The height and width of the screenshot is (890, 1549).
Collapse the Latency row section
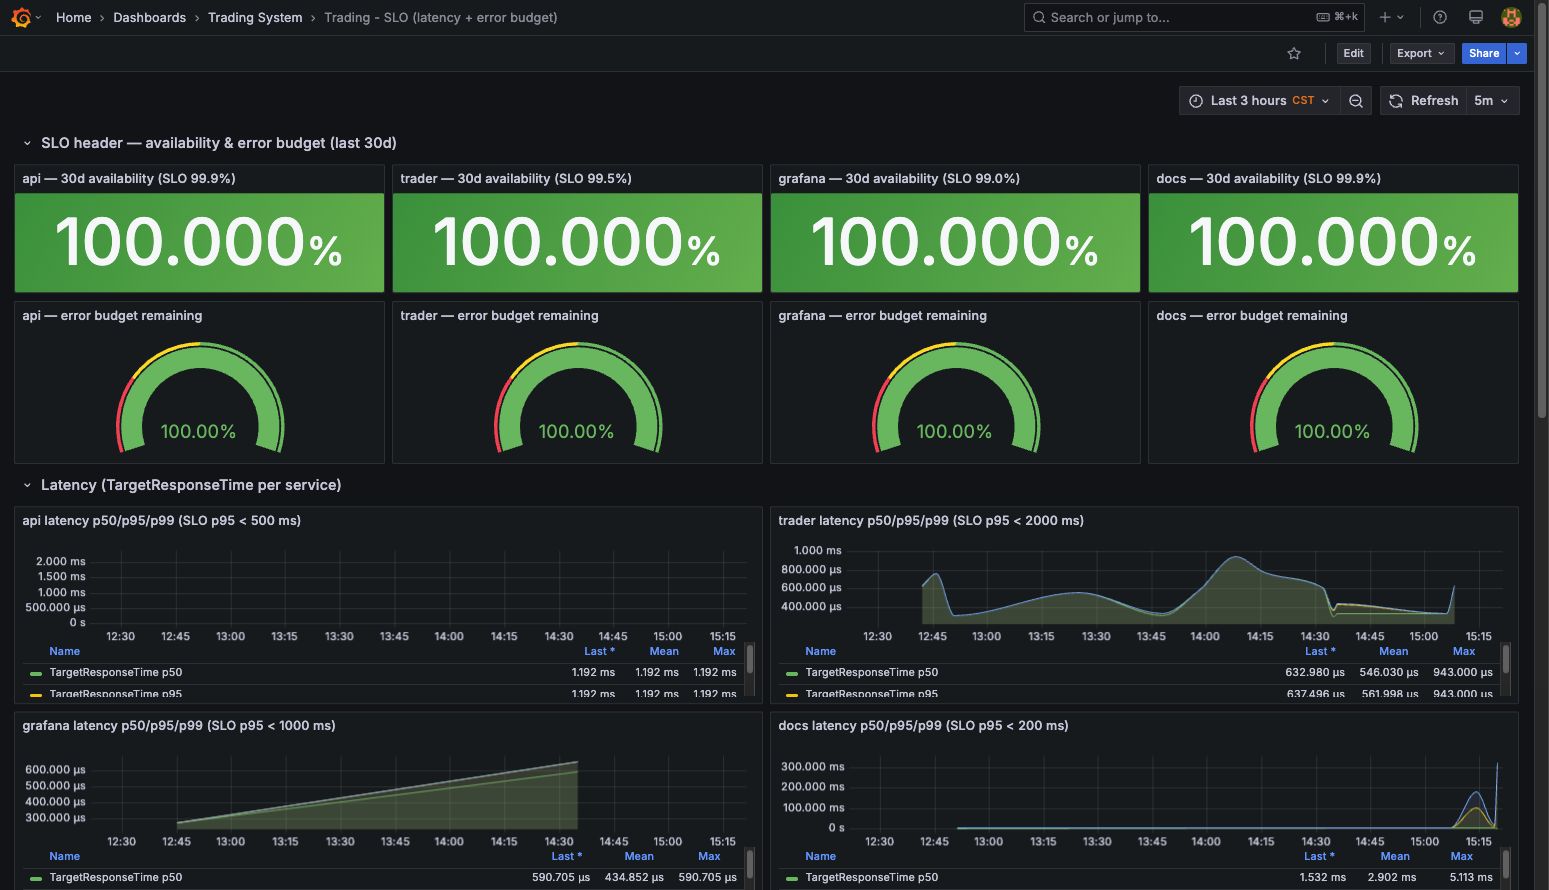(x=27, y=485)
